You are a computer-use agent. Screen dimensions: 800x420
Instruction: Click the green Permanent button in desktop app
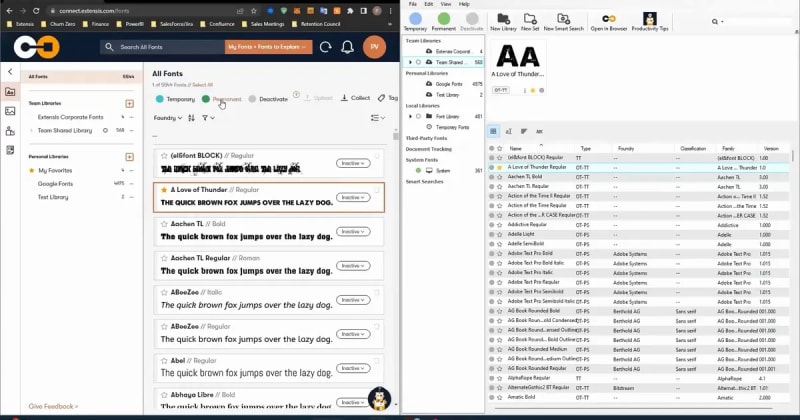click(x=444, y=22)
